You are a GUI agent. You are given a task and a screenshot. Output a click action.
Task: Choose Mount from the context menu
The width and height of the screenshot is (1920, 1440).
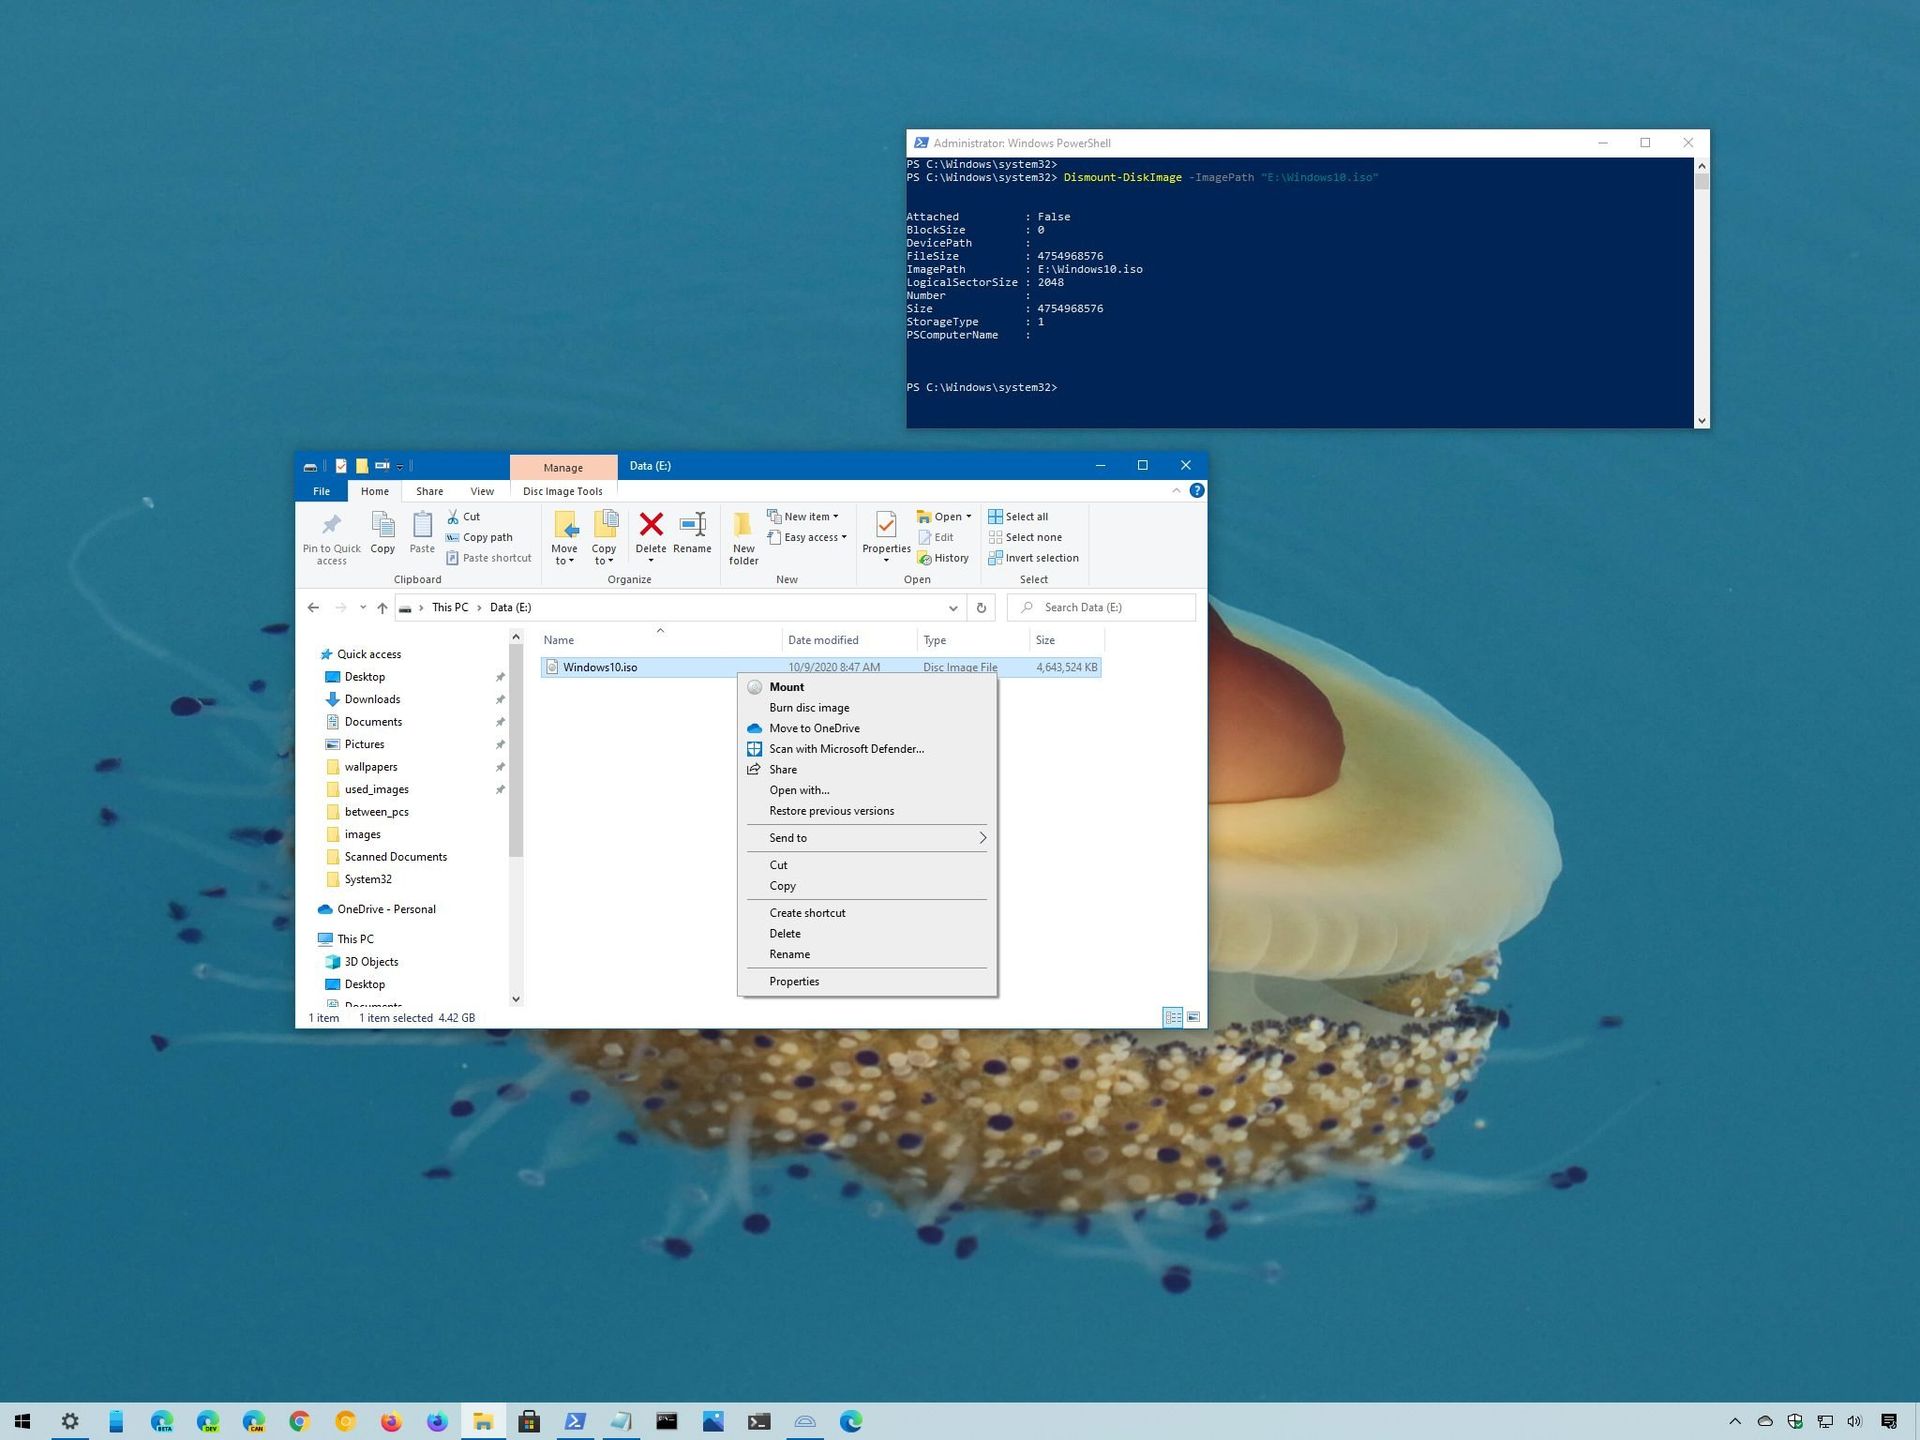coord(786,687)
